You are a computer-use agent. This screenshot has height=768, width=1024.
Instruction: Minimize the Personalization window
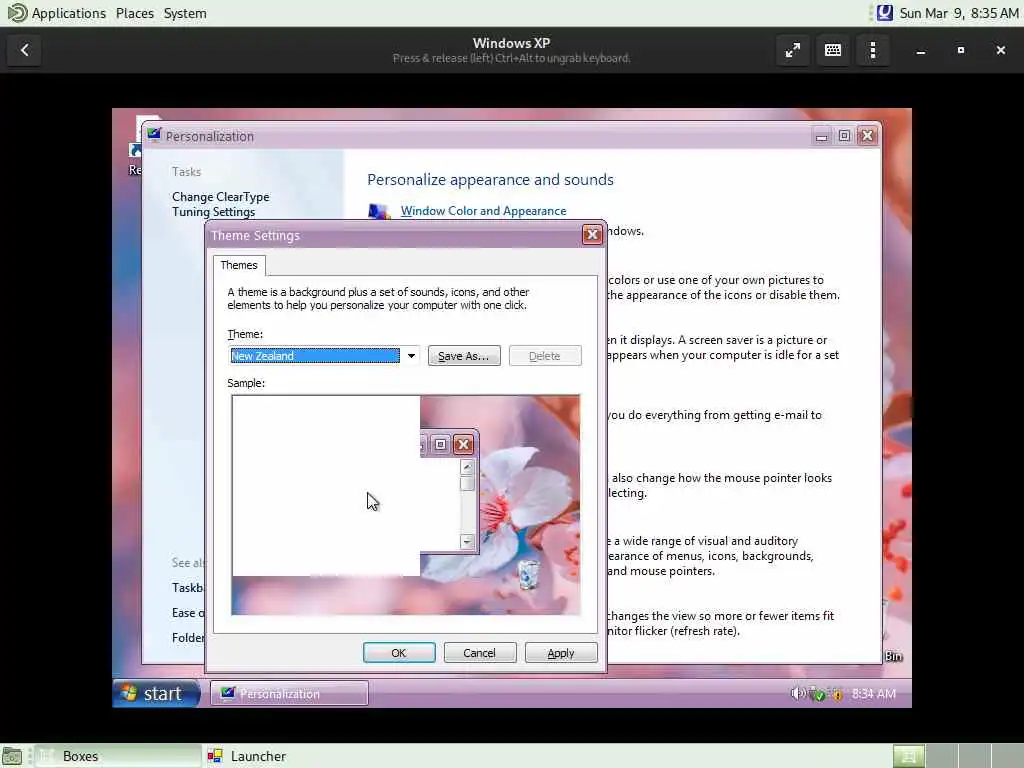point(821,136)
